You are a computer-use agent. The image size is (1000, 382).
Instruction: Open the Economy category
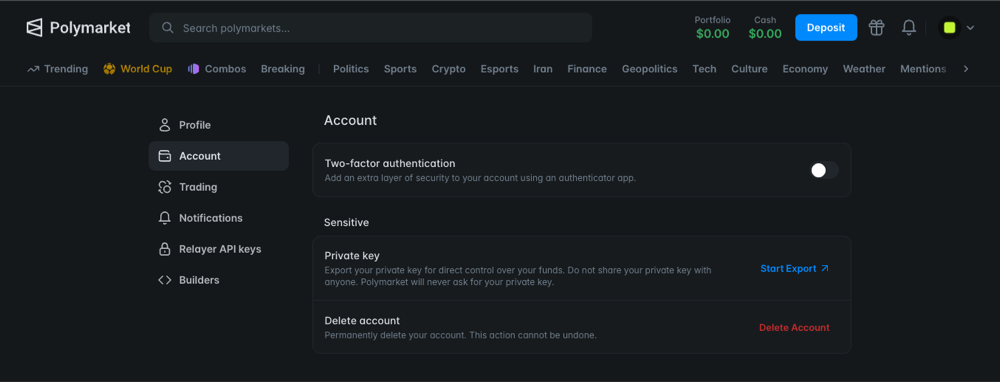[x=805, y=69]
